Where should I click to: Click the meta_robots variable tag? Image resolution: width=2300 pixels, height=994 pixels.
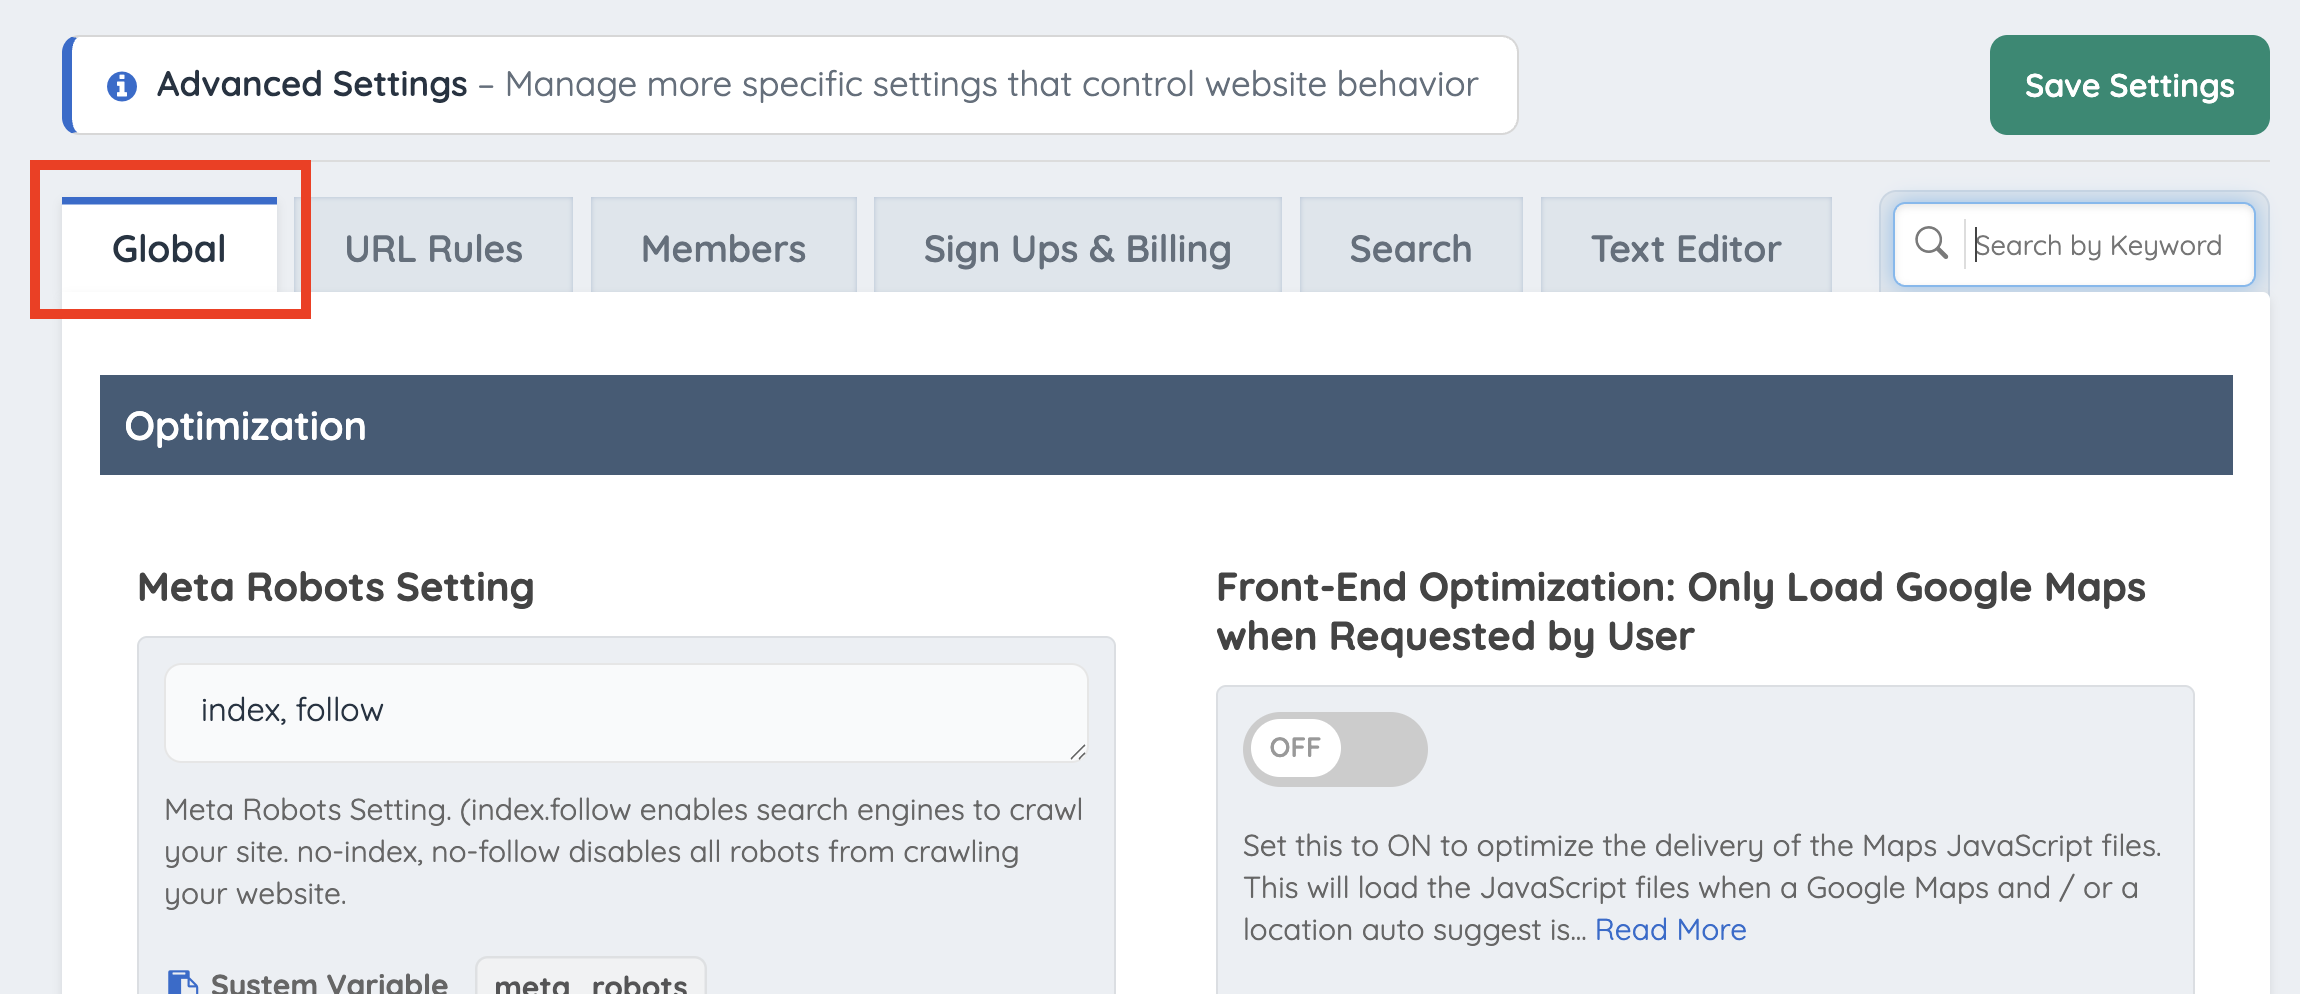pos(591,980)
